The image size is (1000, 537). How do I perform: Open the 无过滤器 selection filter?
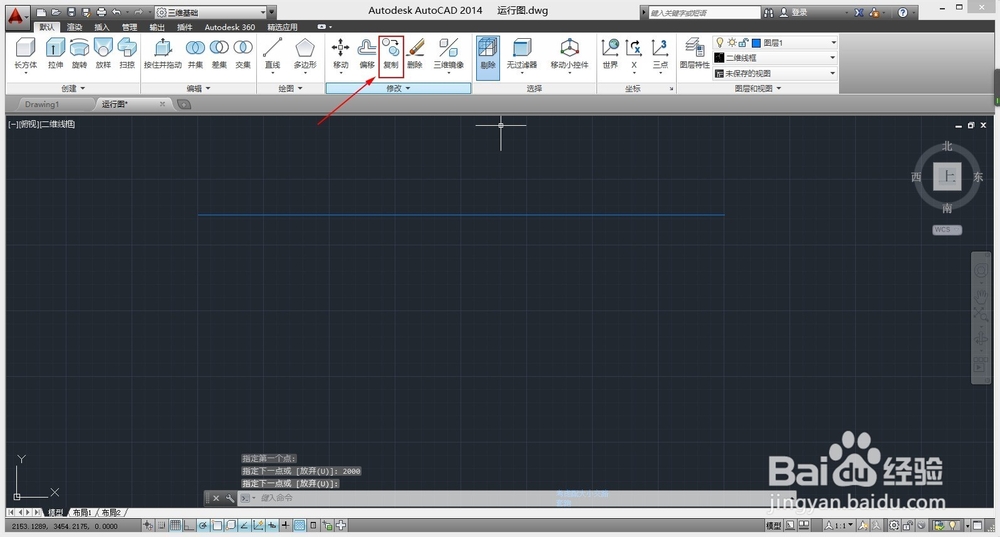[x=522, y=54]
